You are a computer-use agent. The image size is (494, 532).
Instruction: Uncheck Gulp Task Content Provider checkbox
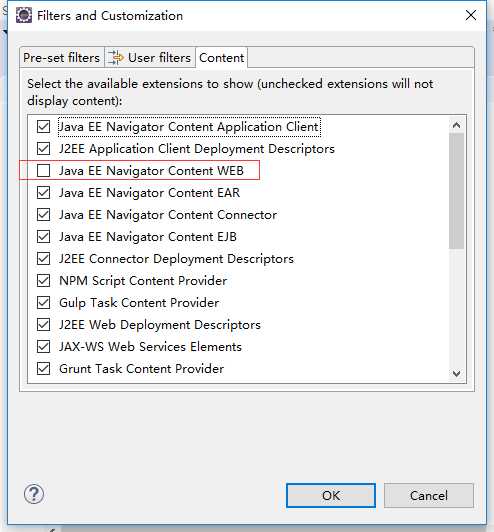43,303
